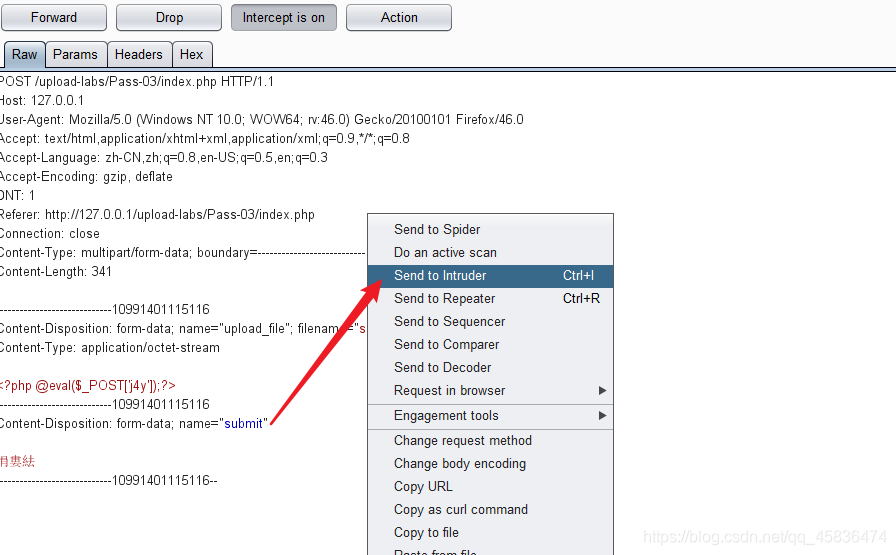Choose Send to Spider

pyautogui.click(x=490, y=229)
